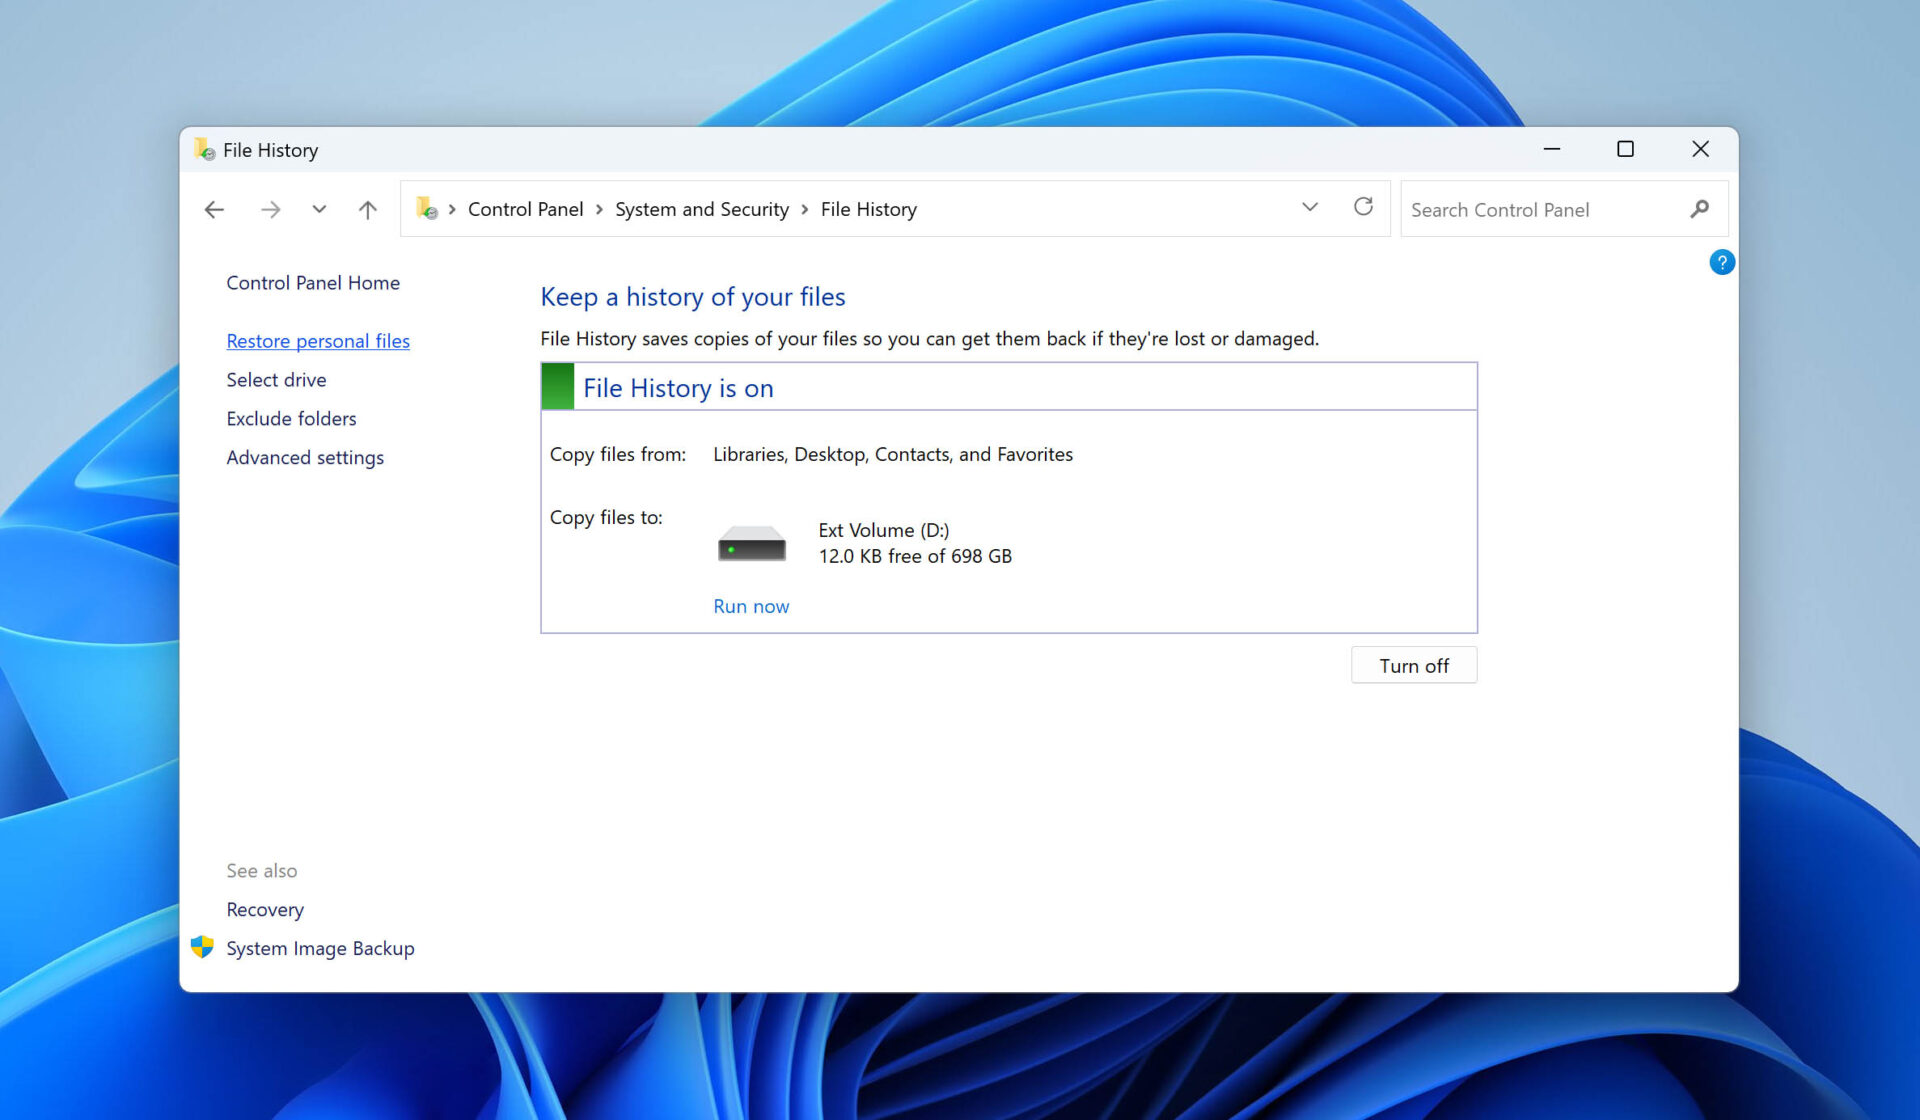The image size is (1920, 1120).
Task: Open Advanced settings
Action: 305,457
